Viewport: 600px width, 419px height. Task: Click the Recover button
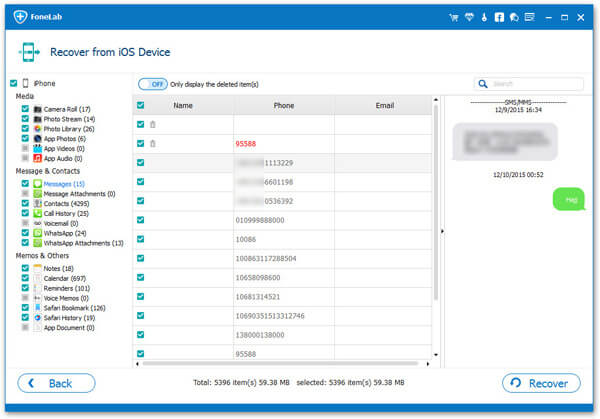(x=541, y=383)
